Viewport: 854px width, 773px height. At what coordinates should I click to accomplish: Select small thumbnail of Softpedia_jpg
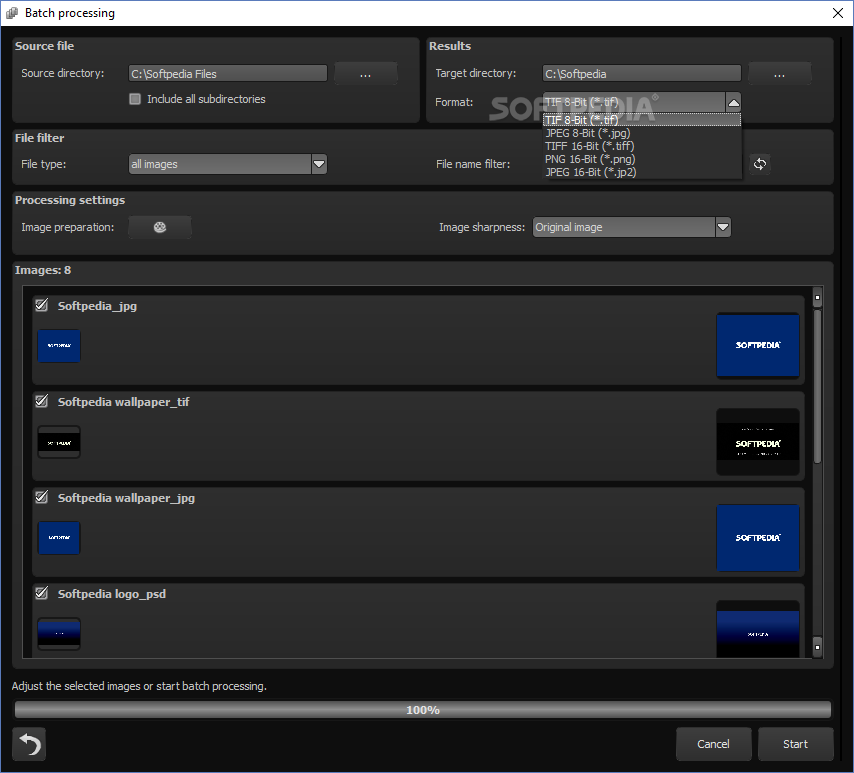click(59, 345)
